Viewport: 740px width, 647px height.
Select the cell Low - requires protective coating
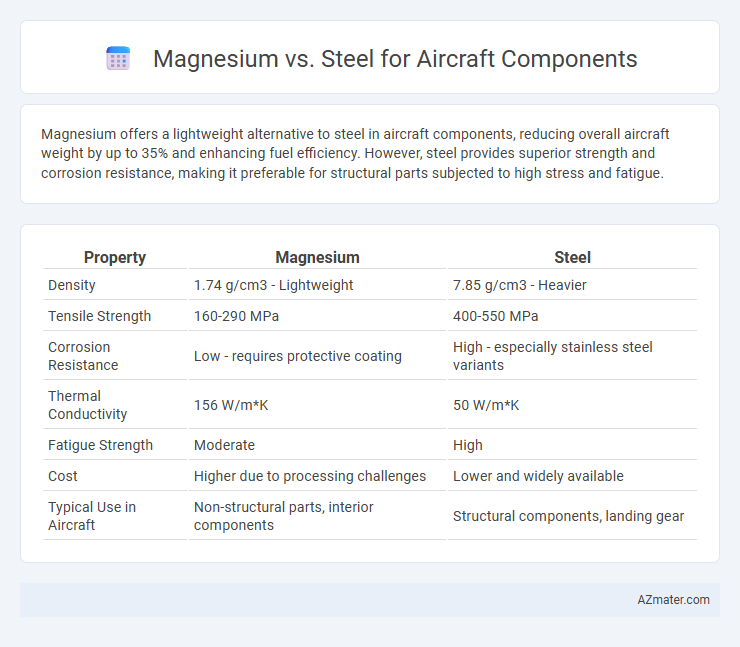coord(298,356)
